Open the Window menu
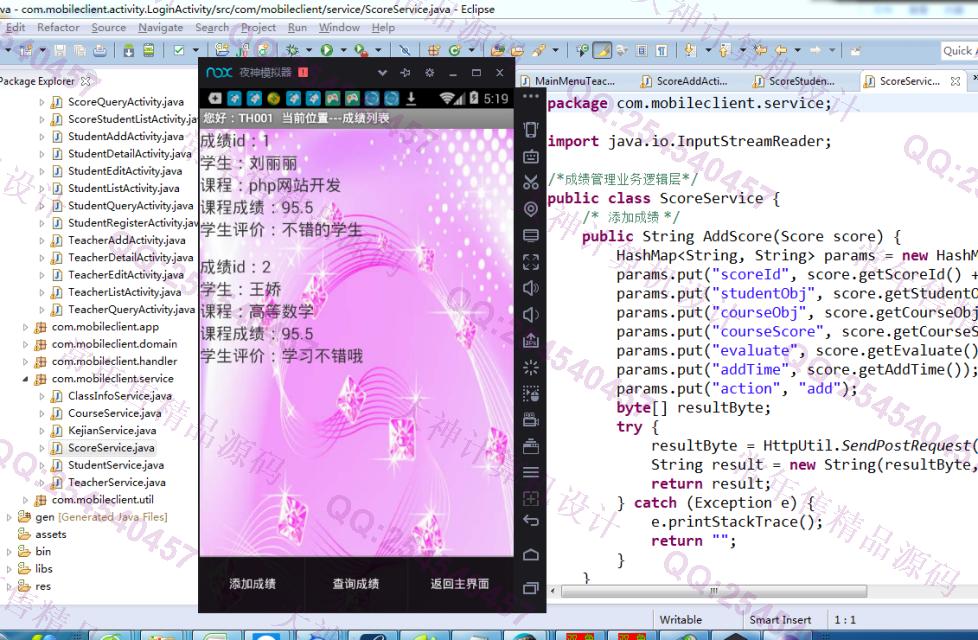 click(x=339, y=27)
